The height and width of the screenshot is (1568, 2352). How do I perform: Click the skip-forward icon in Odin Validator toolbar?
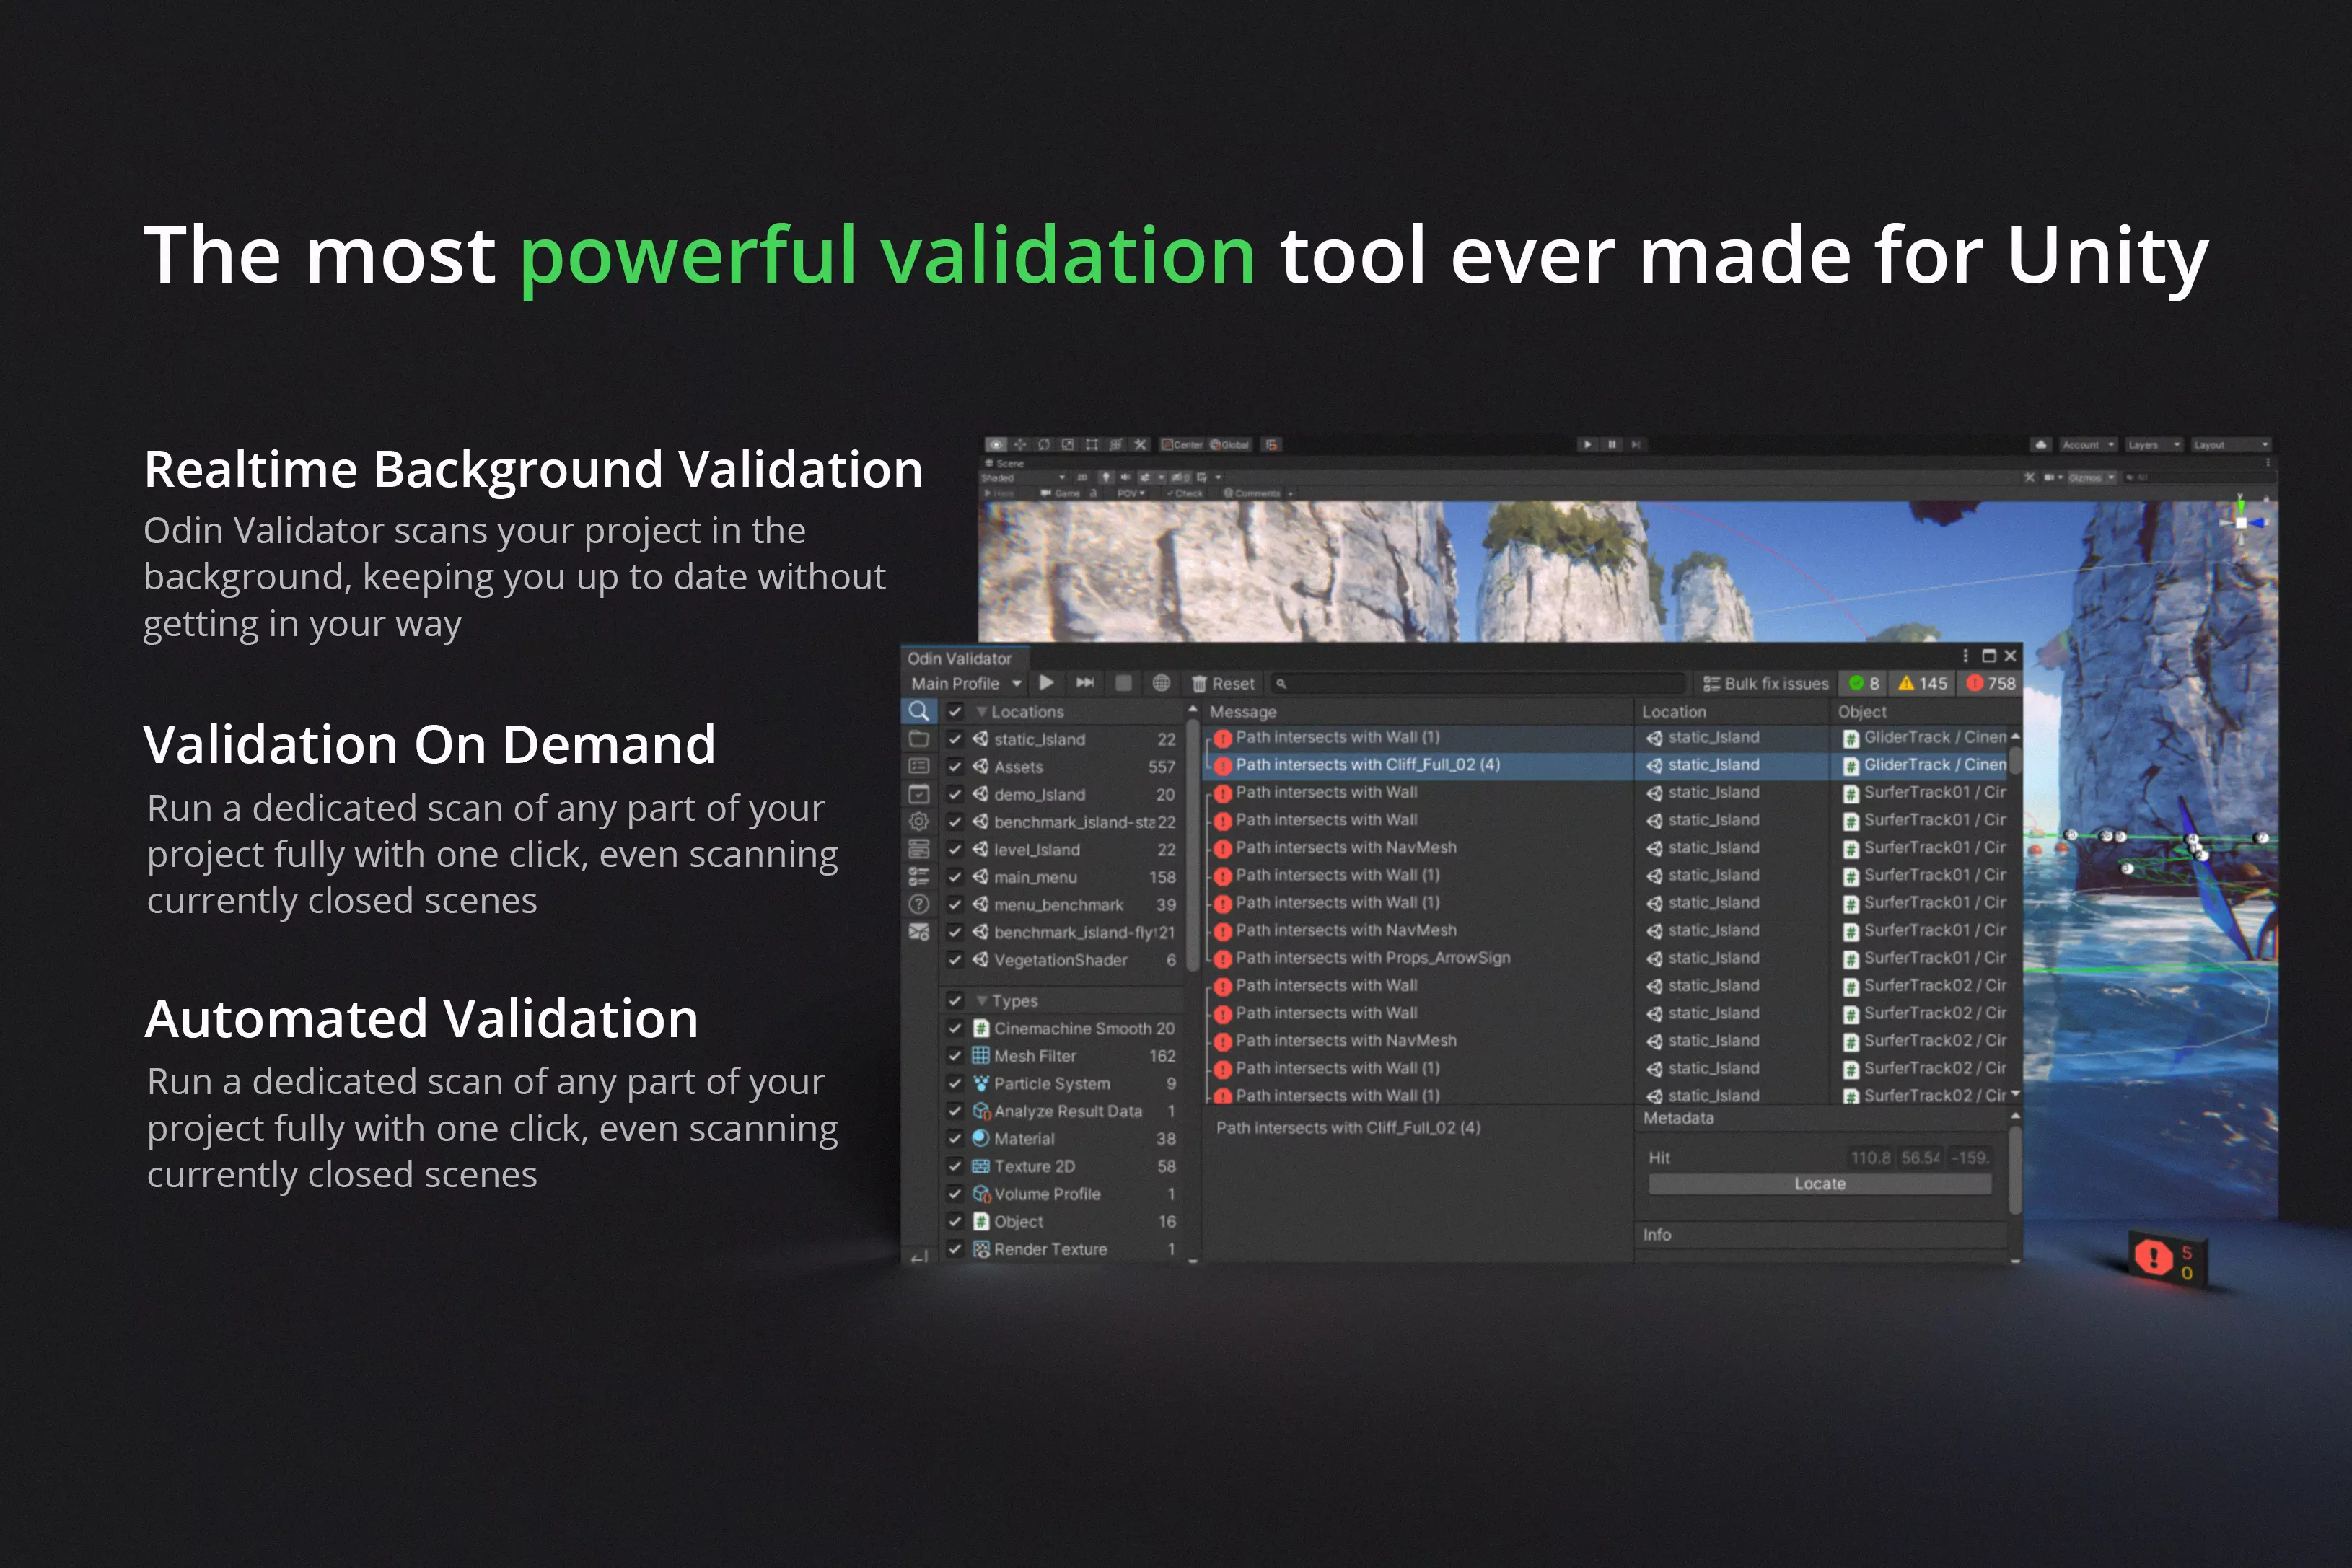click(1085, 683)
